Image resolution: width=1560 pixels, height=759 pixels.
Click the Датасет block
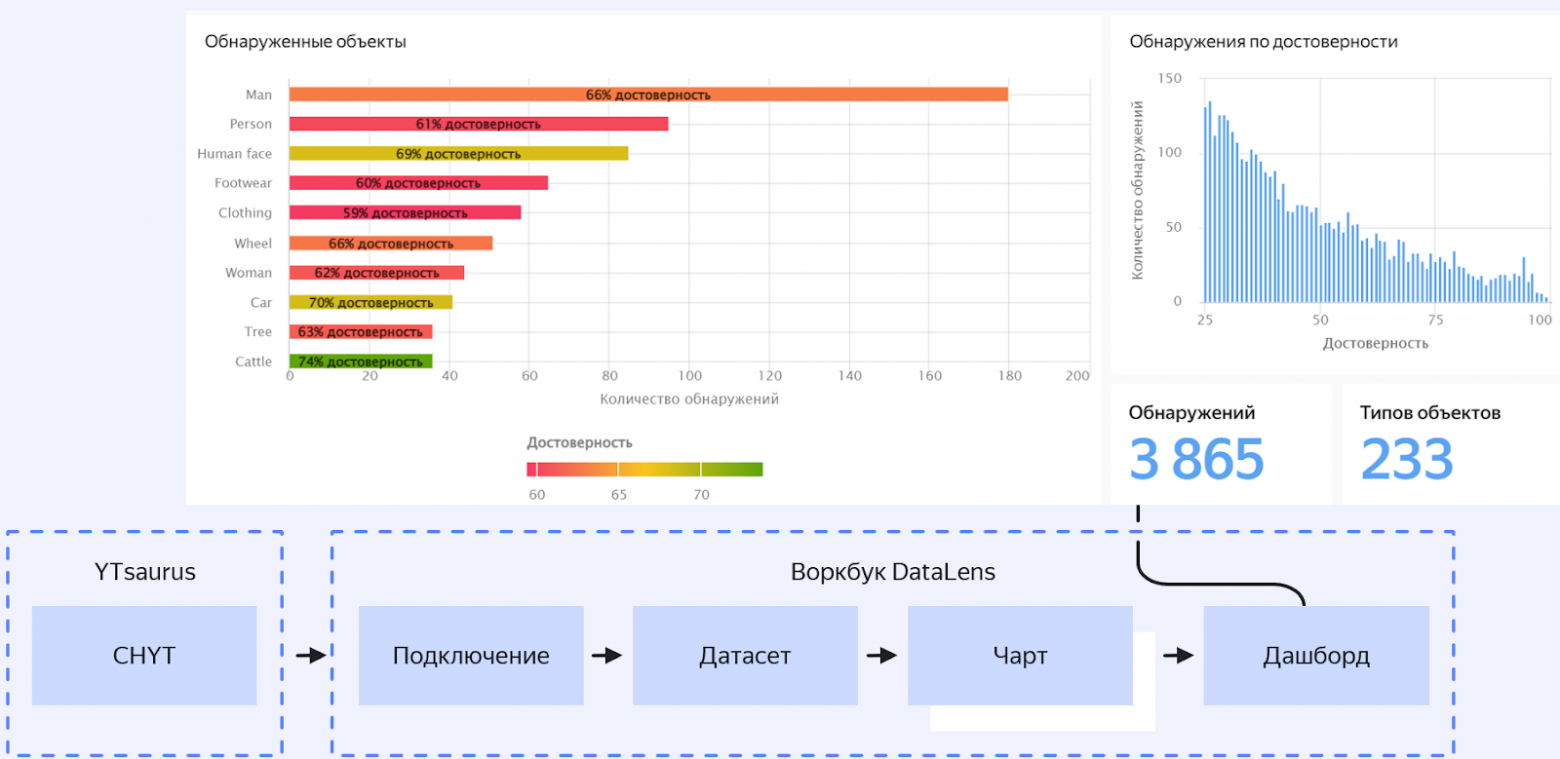pyautogui.click(x=745, y=655)
